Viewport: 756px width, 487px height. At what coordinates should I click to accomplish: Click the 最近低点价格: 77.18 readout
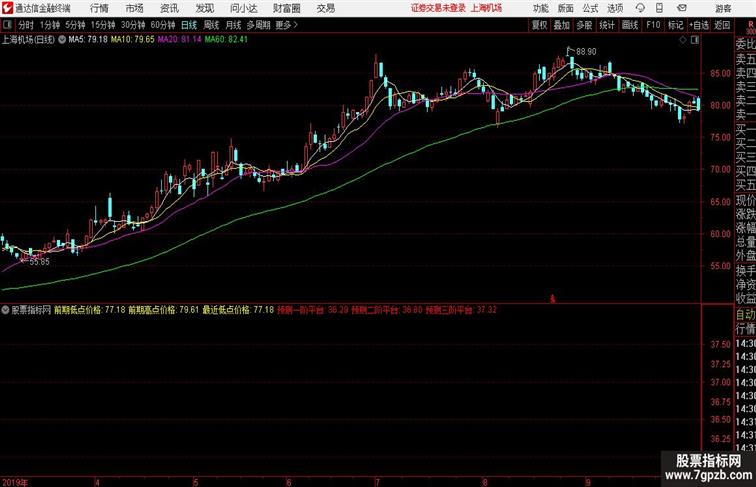(238, 310)
